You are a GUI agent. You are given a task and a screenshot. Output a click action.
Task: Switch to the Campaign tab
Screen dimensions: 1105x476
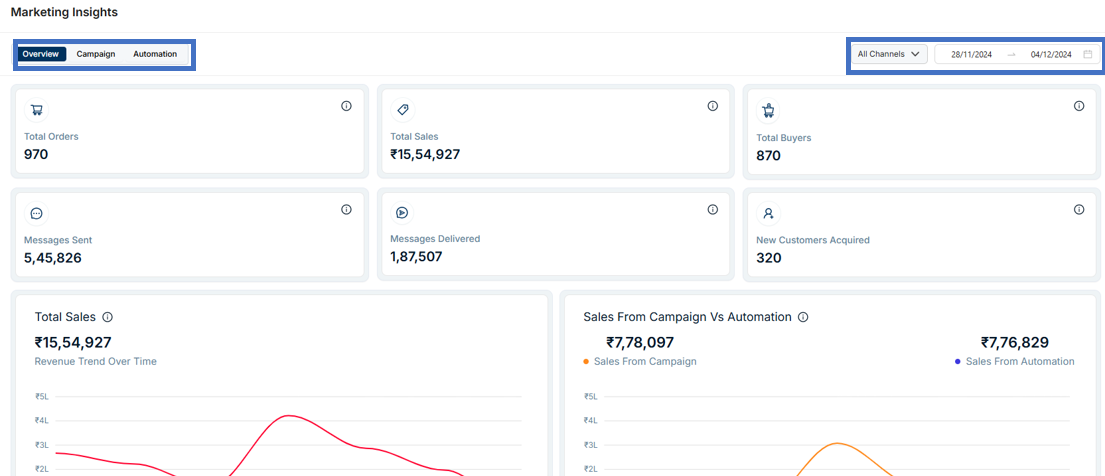click(96, 54)
